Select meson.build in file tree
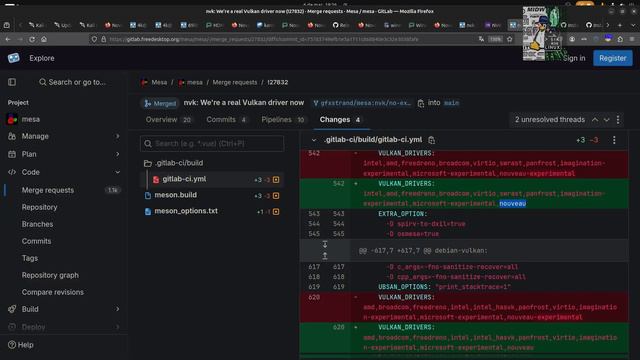 click(212, 195)
